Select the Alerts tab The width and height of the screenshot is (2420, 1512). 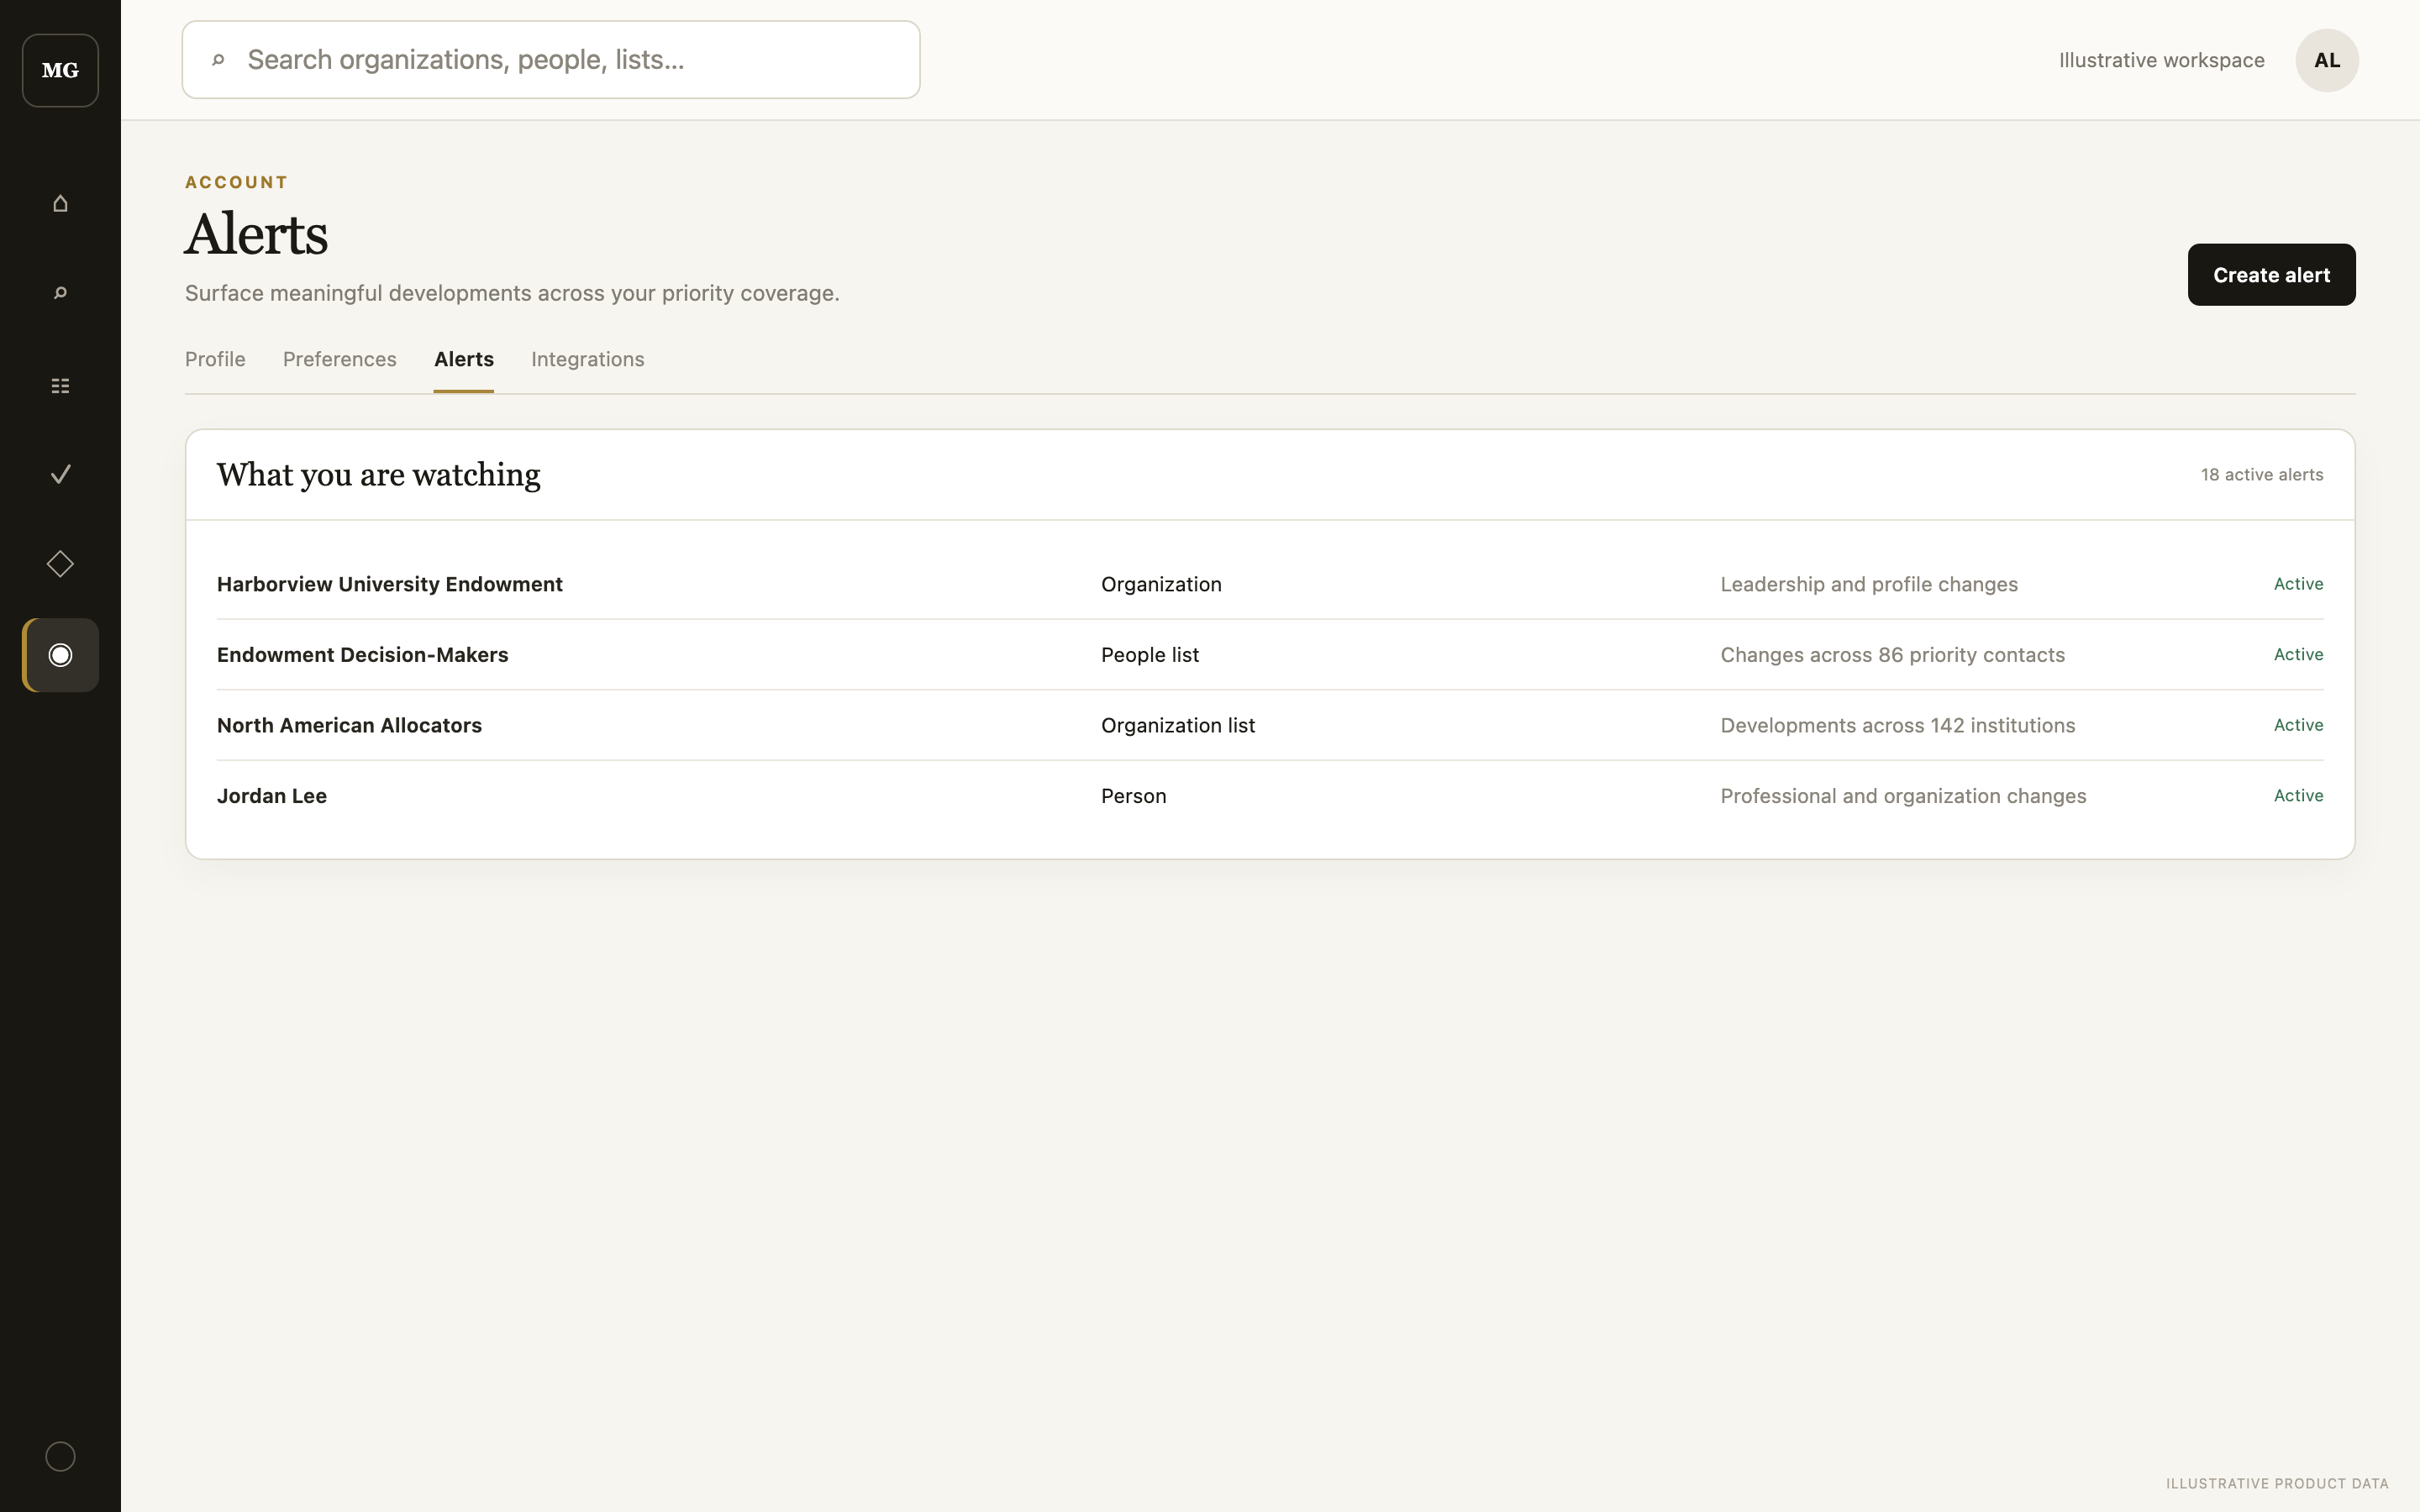pyautogui.click(x=464, y=359)
